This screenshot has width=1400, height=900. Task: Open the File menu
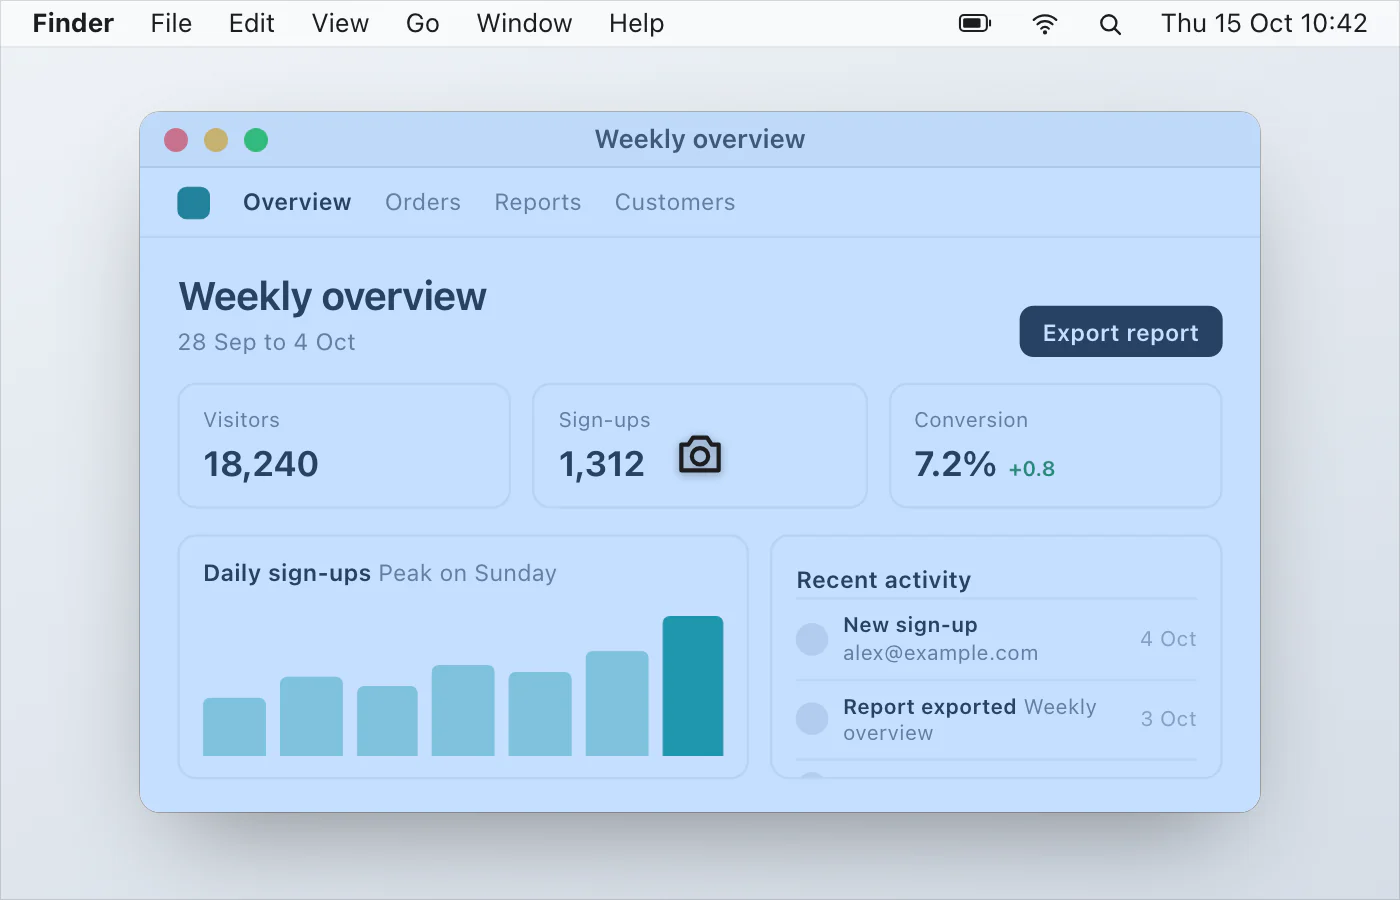(171, 23)
